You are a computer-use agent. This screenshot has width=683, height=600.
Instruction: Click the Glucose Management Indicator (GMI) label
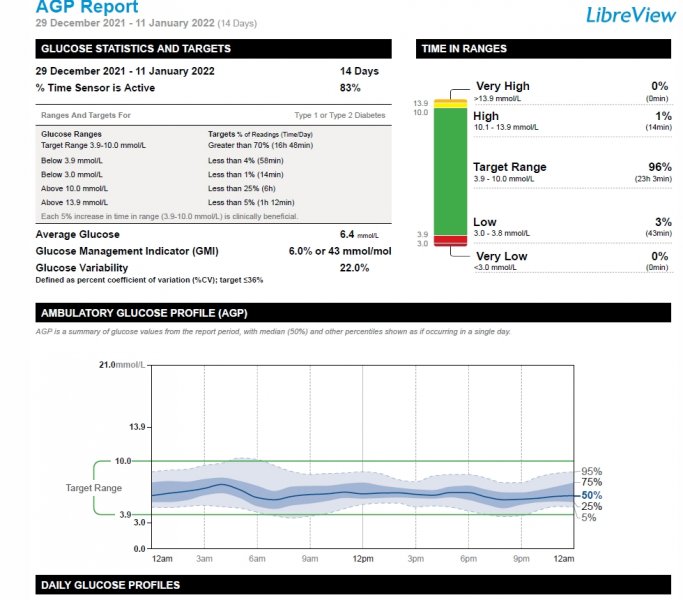coord(127,251)
